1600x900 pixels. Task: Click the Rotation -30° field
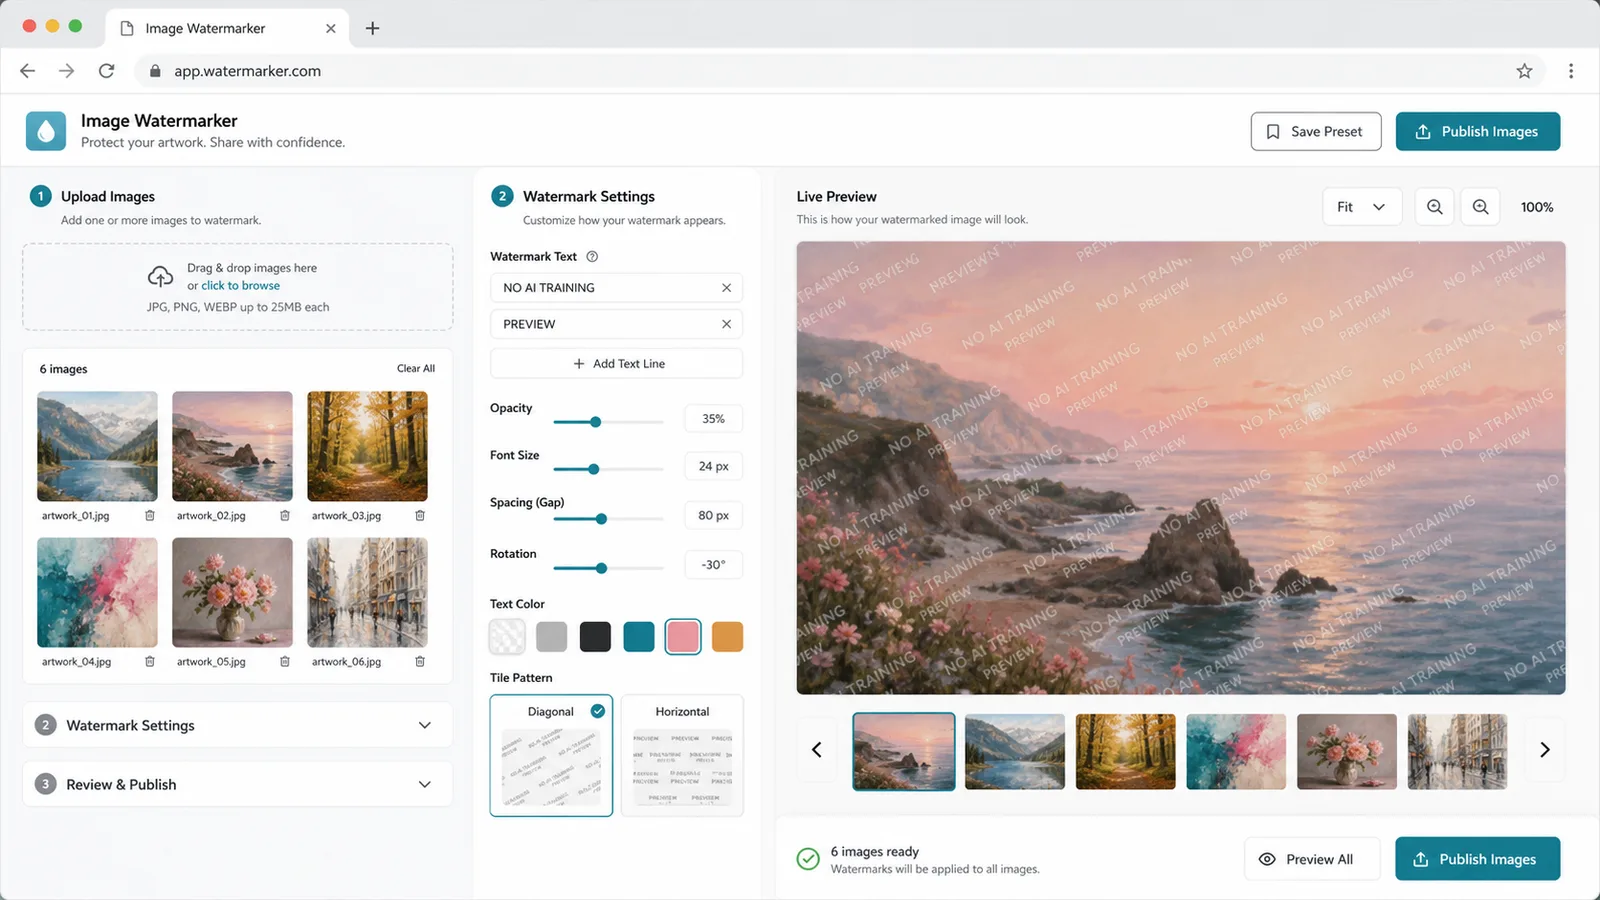713,565
